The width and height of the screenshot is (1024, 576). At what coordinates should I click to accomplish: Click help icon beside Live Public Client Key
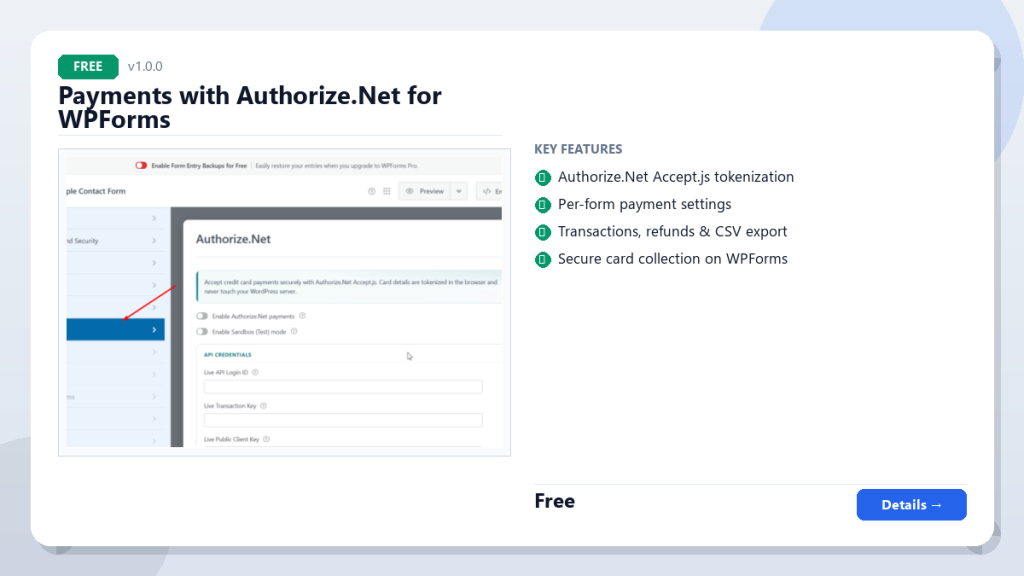tap(266, 440)
